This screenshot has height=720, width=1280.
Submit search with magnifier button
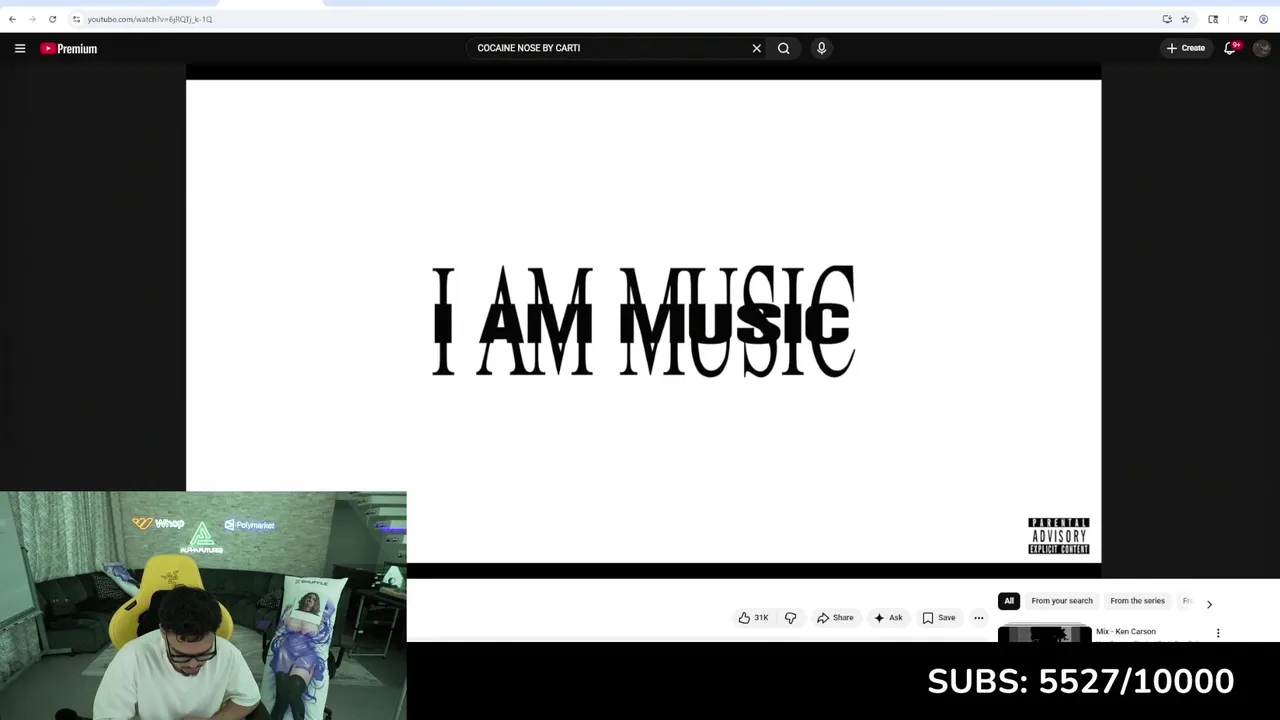point(784,48)
